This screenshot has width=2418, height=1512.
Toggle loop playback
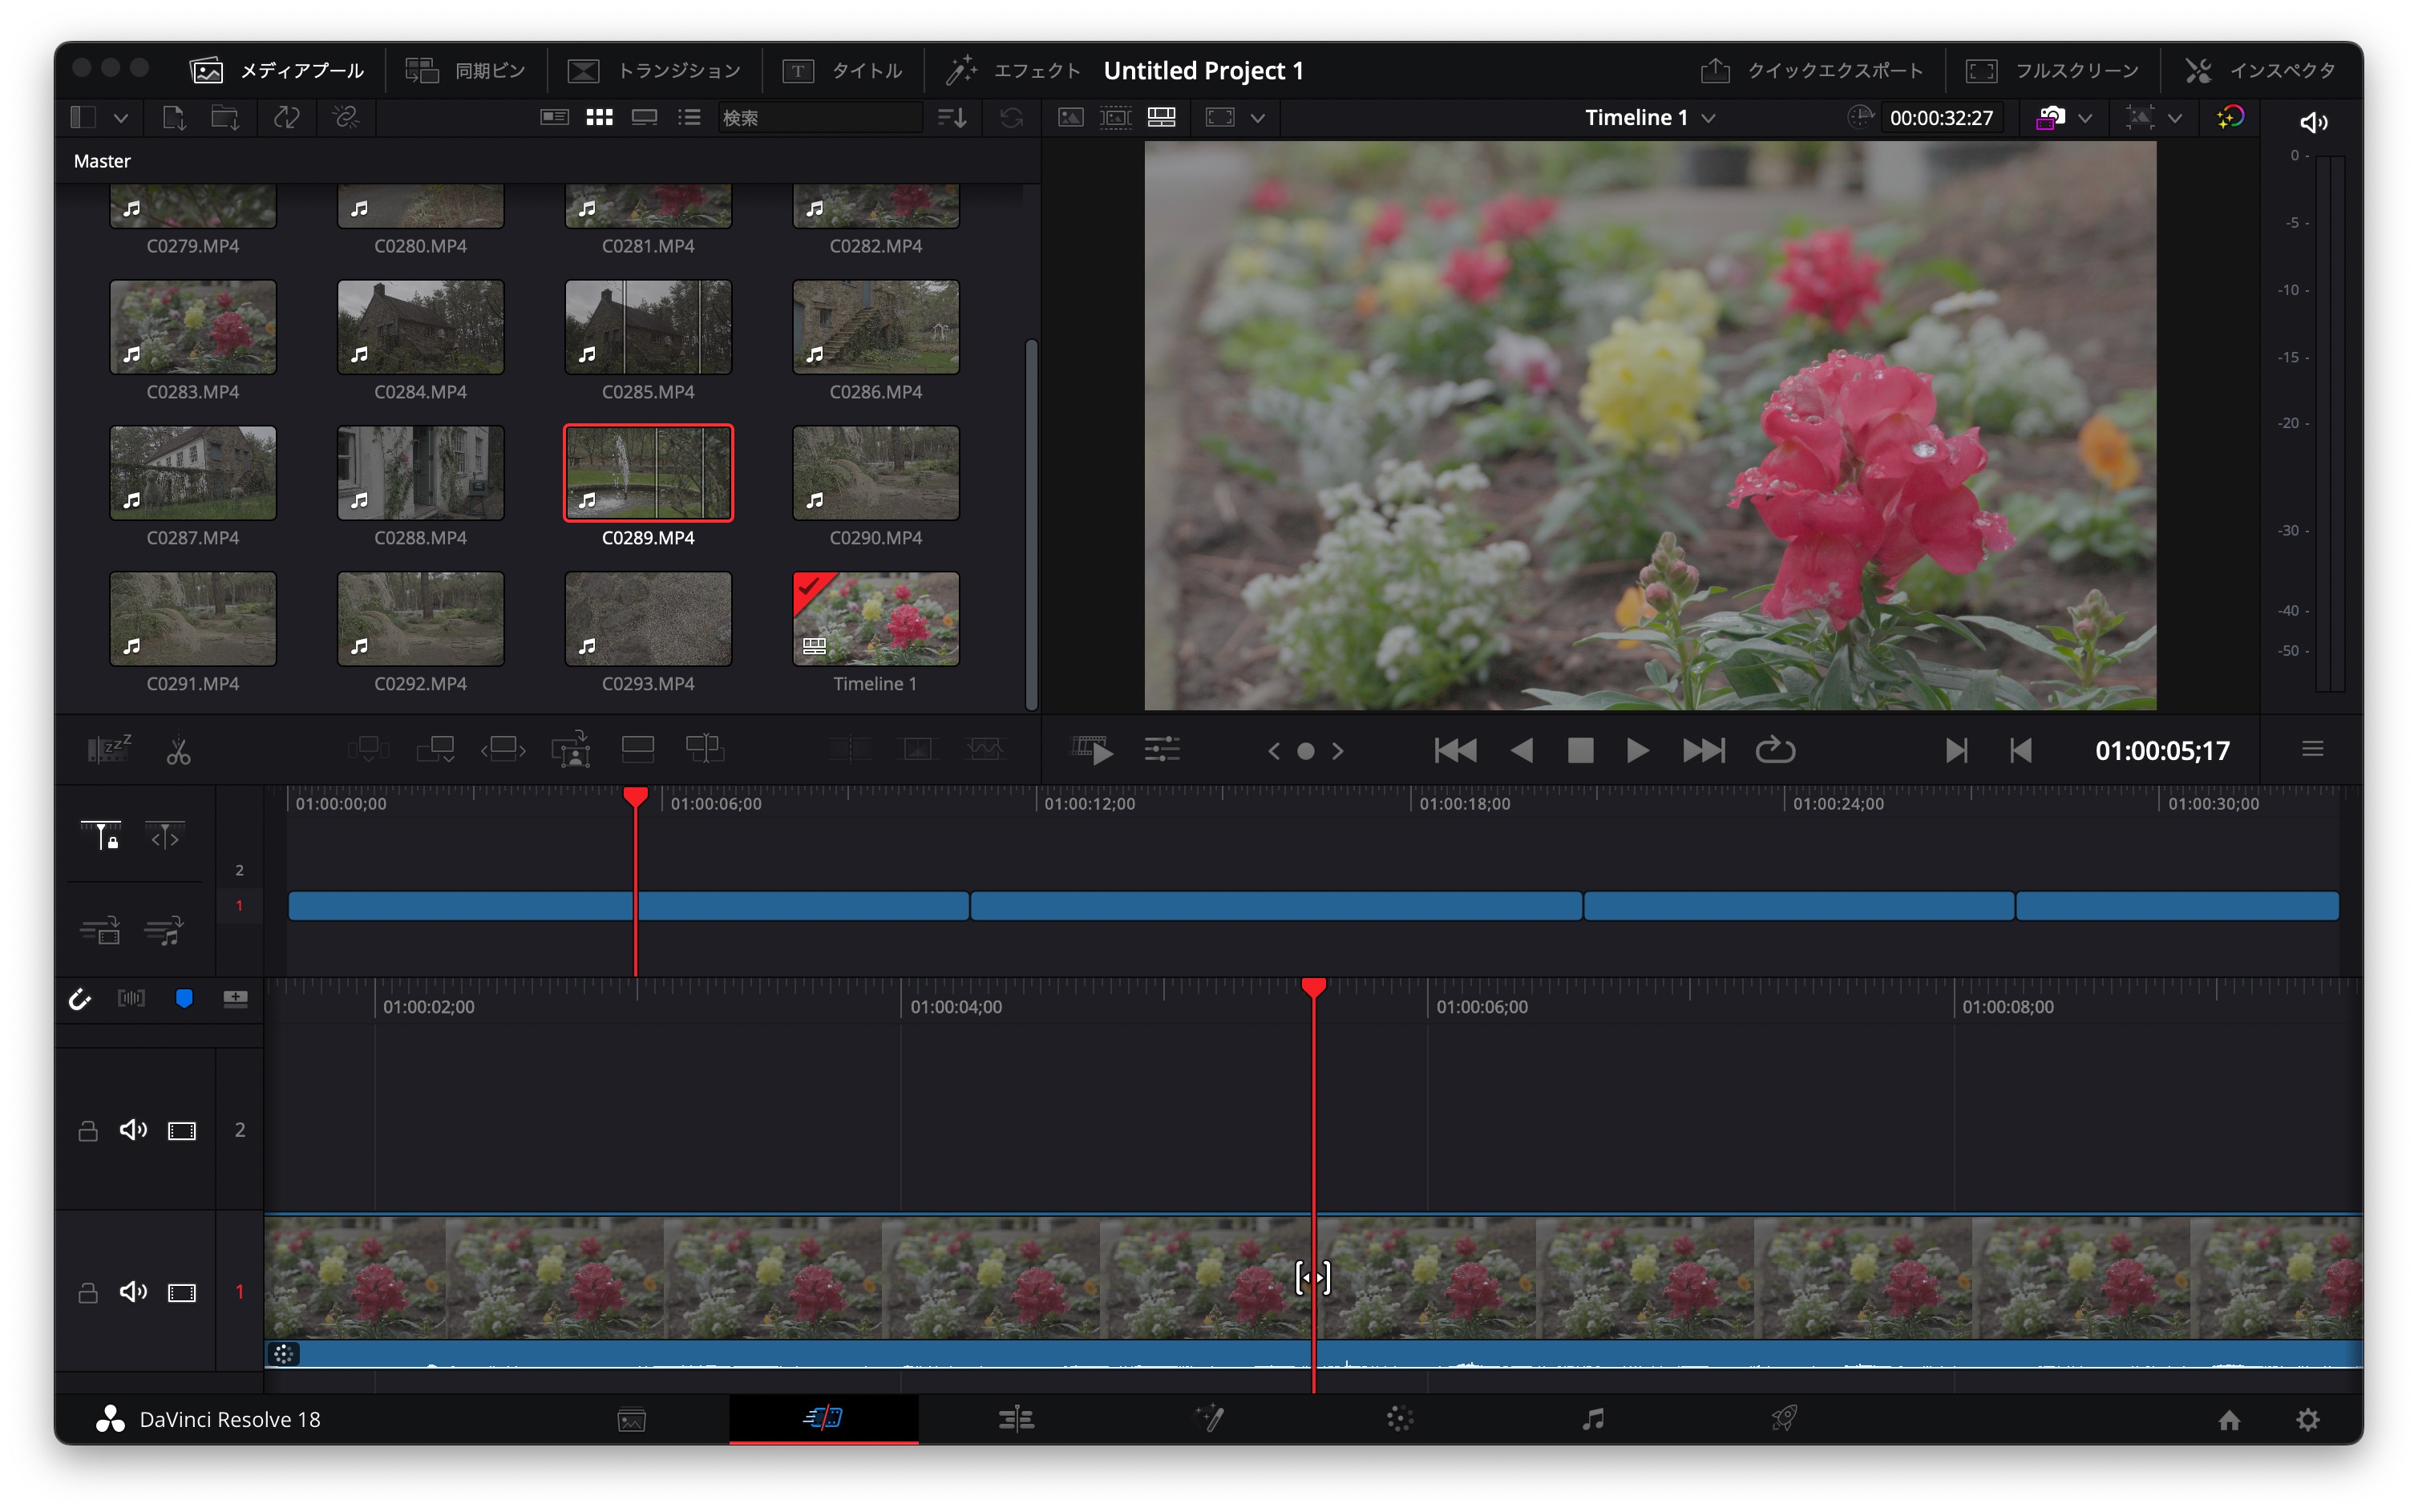point(1775,750)
